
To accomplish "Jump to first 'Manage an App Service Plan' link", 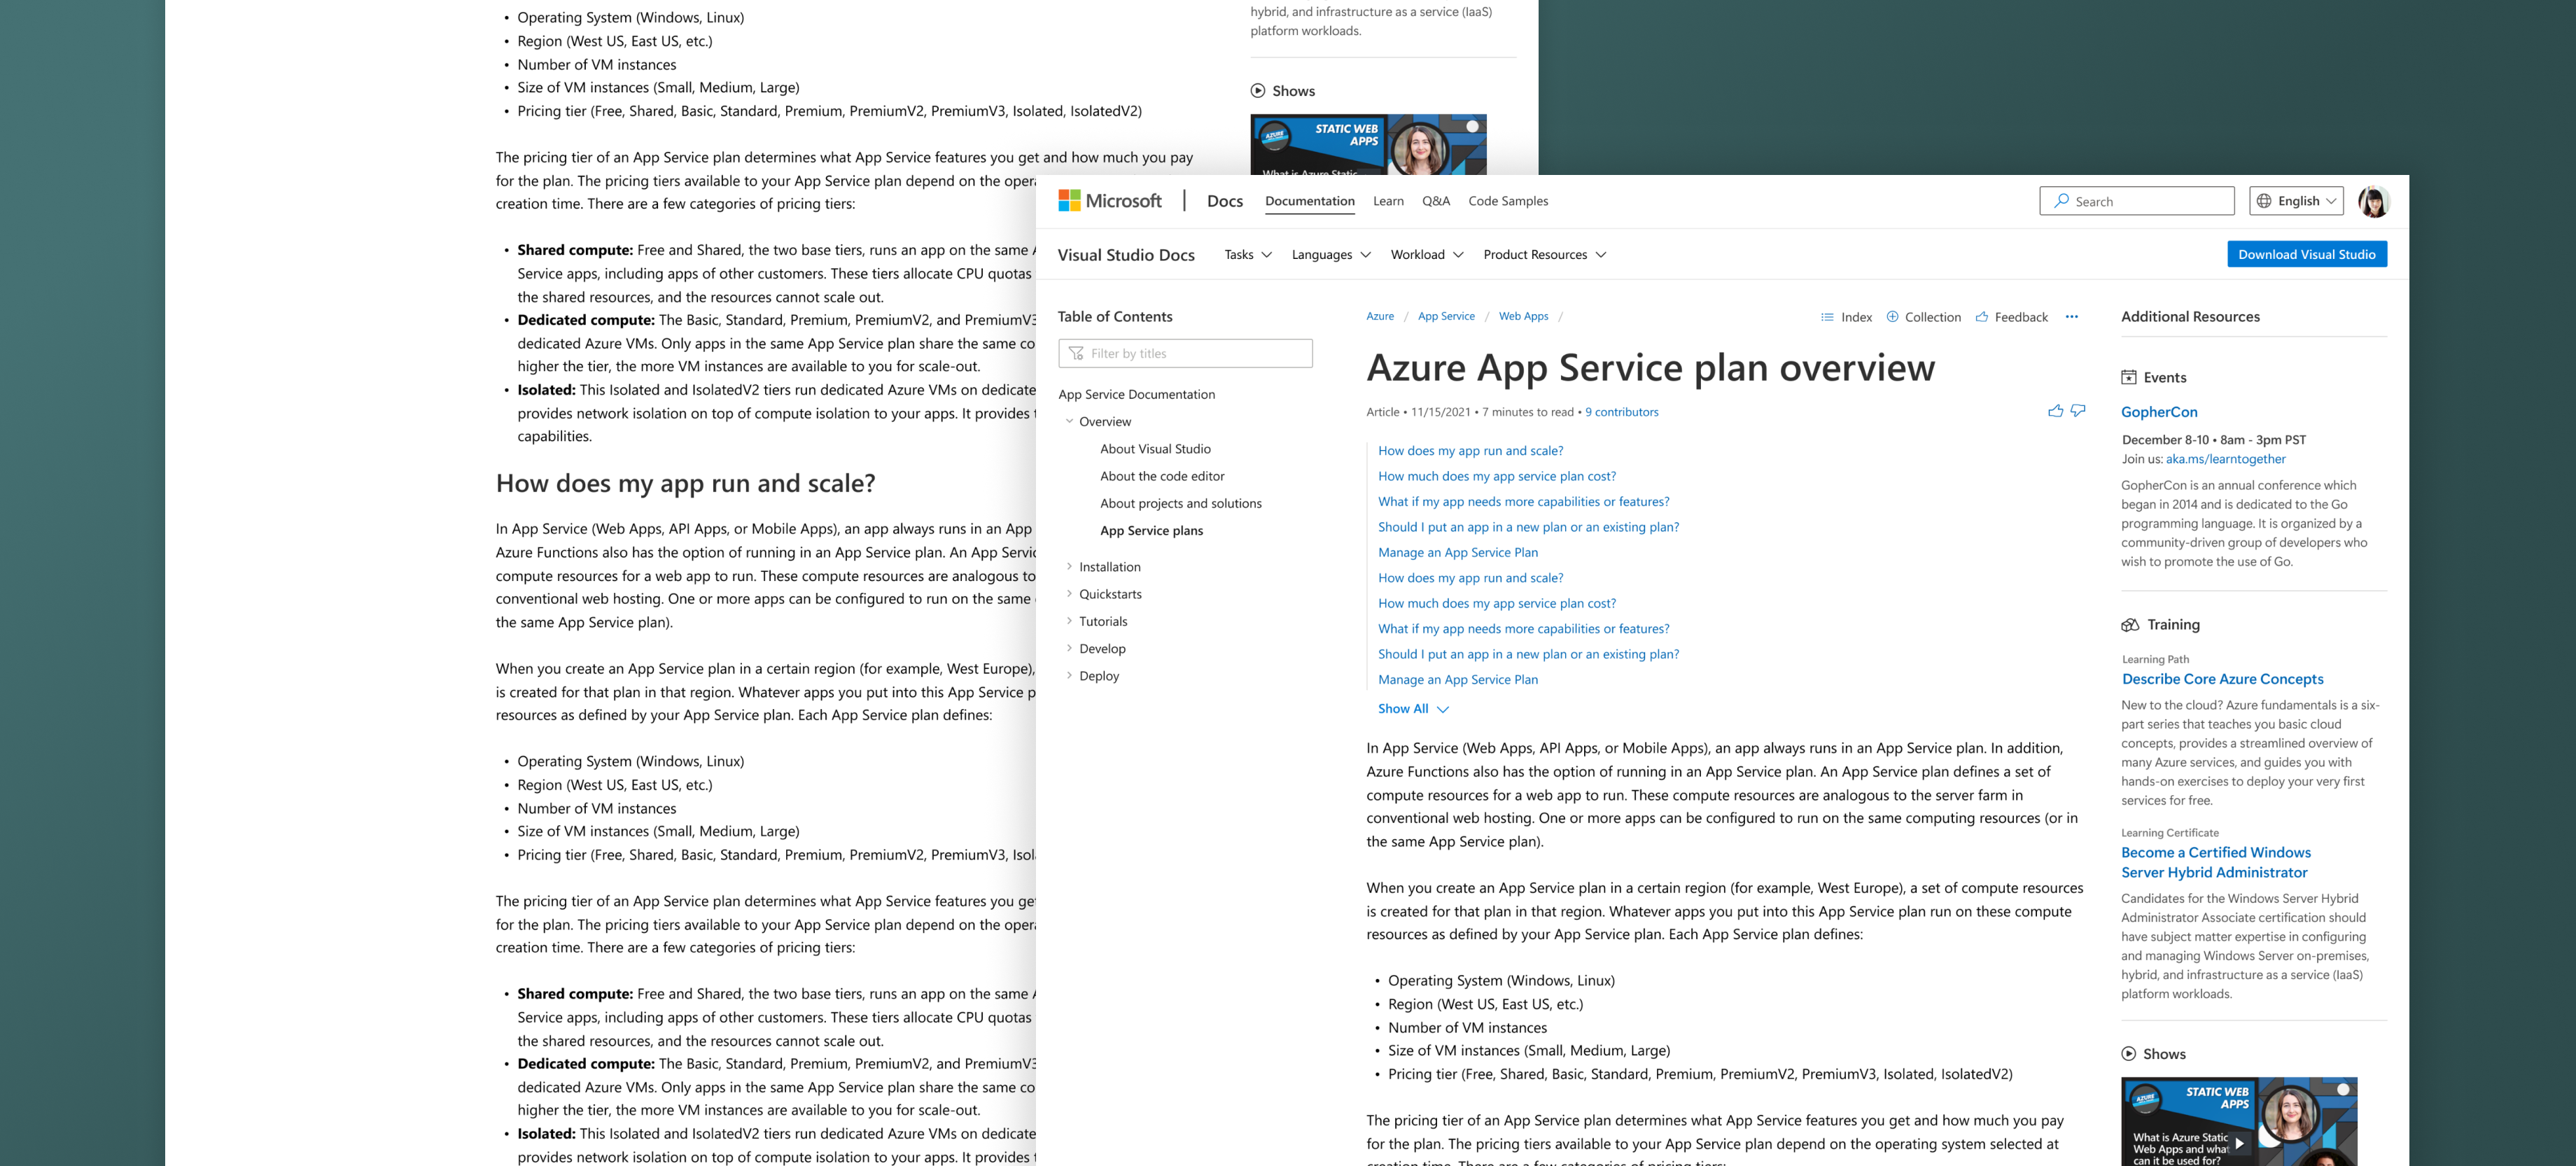I will click(x=1458, y=553).
